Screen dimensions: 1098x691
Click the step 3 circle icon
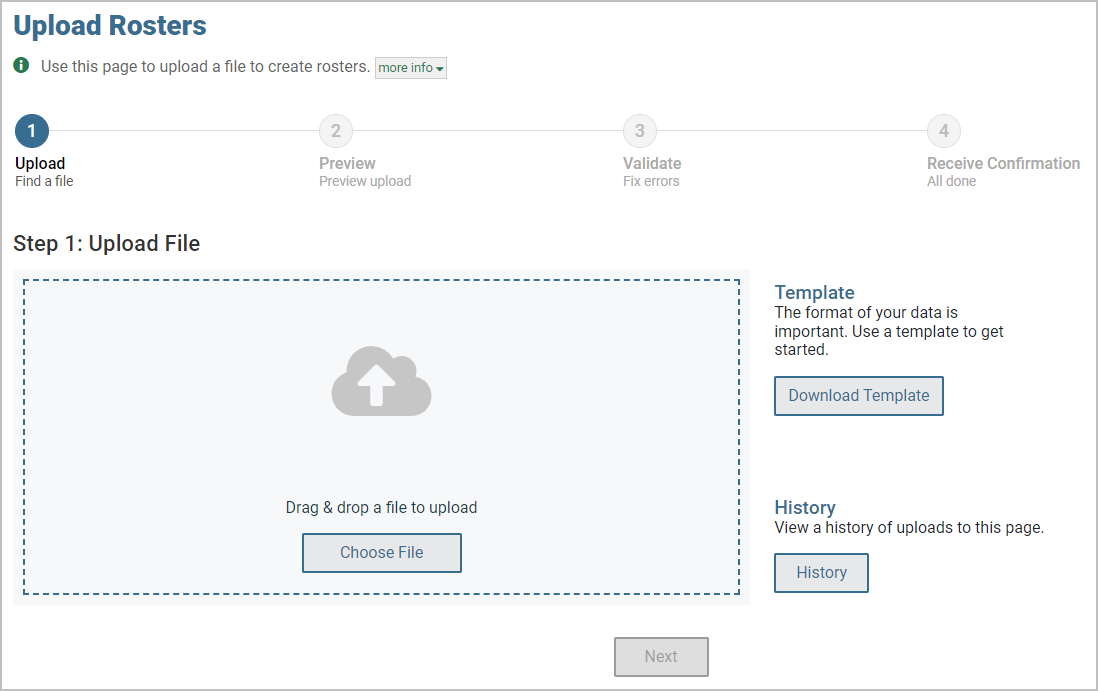tap(640, 131)
